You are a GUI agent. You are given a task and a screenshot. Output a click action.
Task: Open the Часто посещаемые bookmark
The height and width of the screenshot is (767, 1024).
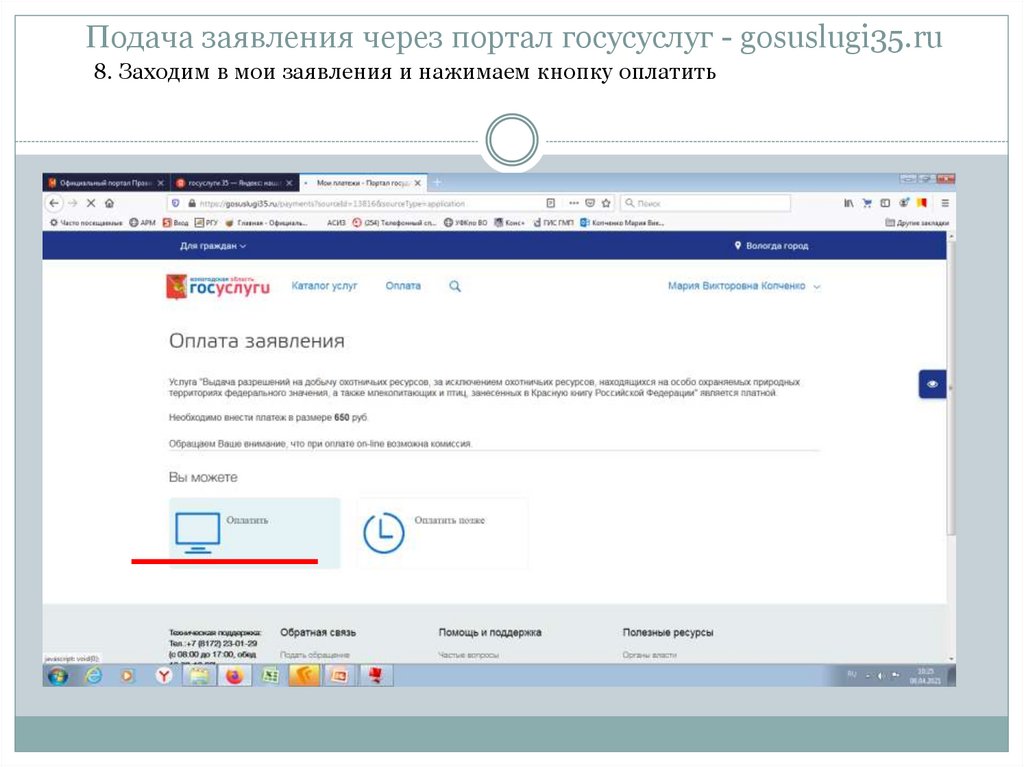(x=86, y=223)
